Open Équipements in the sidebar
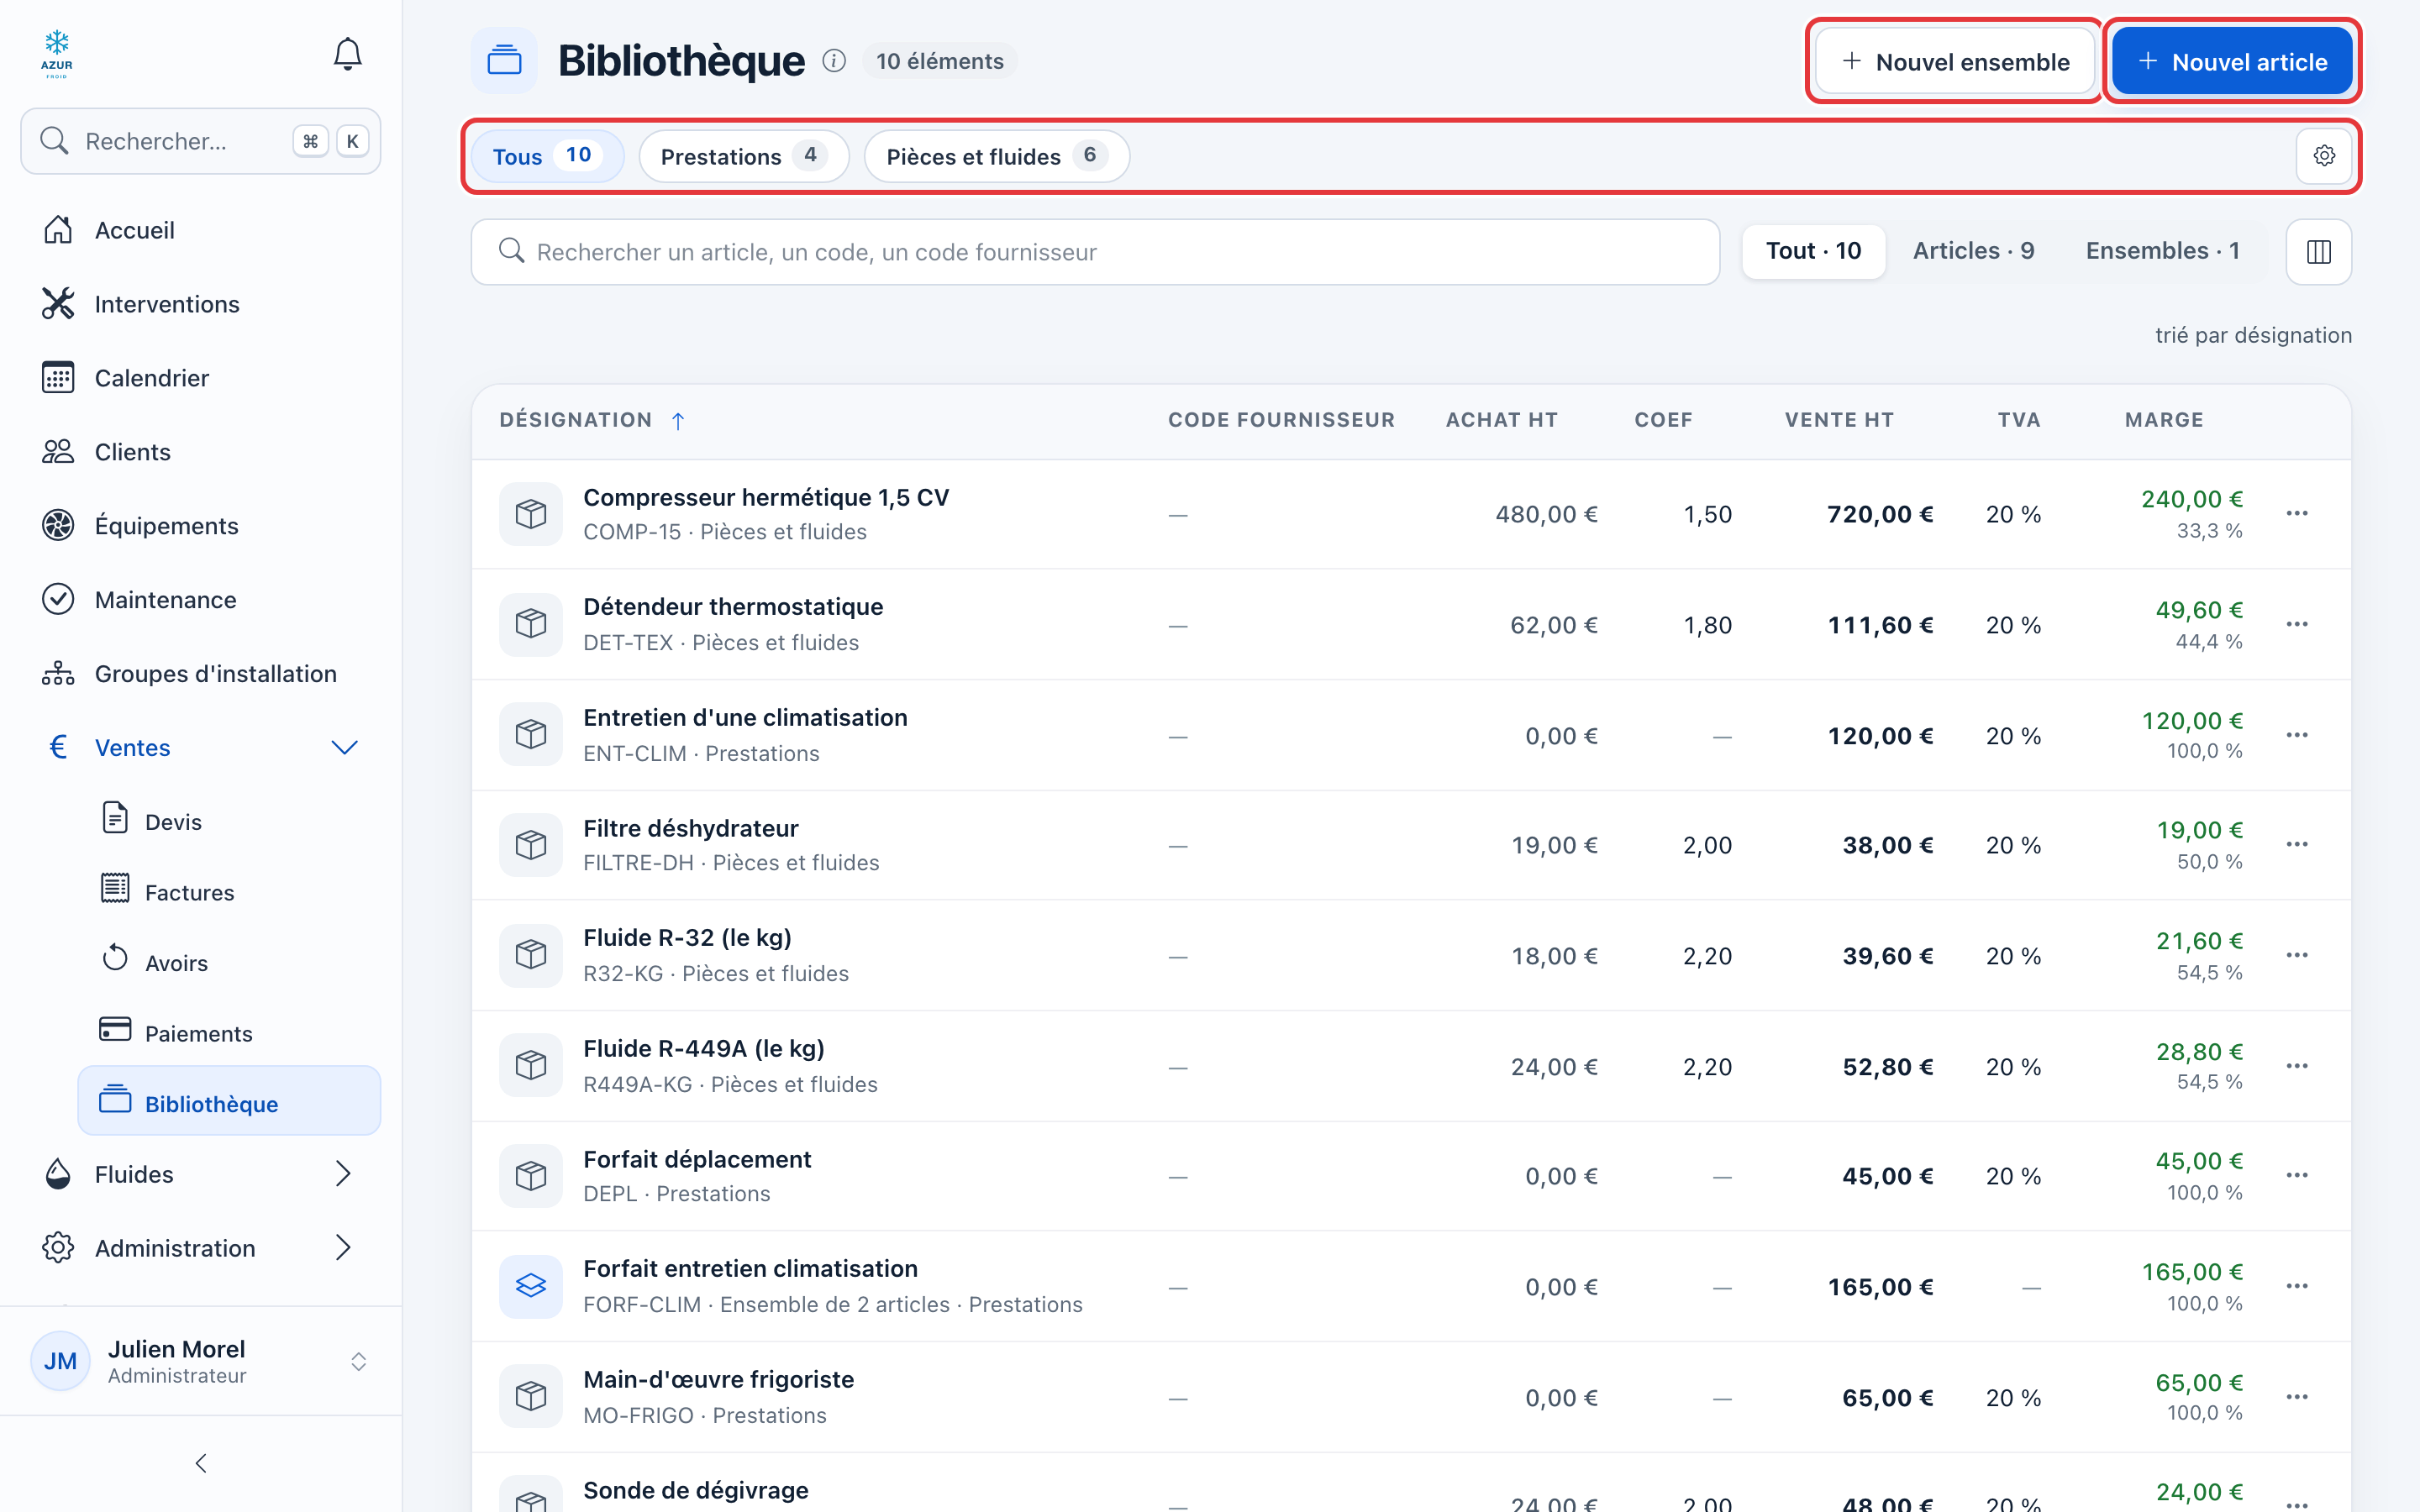 point(201,526)
